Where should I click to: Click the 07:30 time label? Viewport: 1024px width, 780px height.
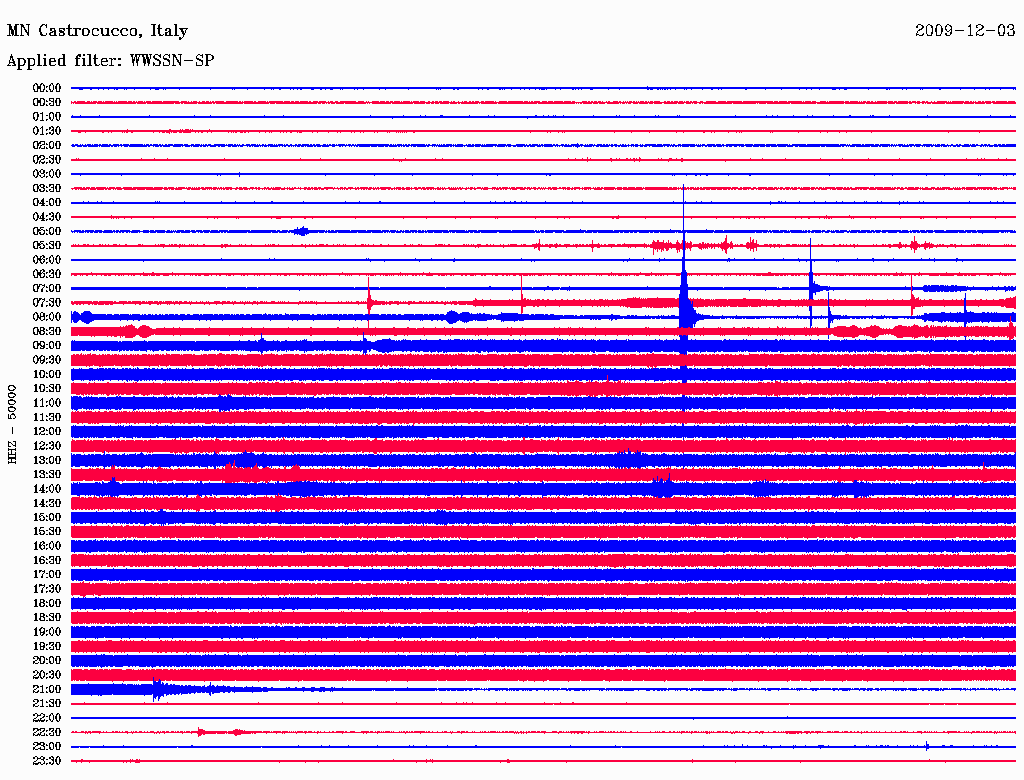click(x=47, y=302)
